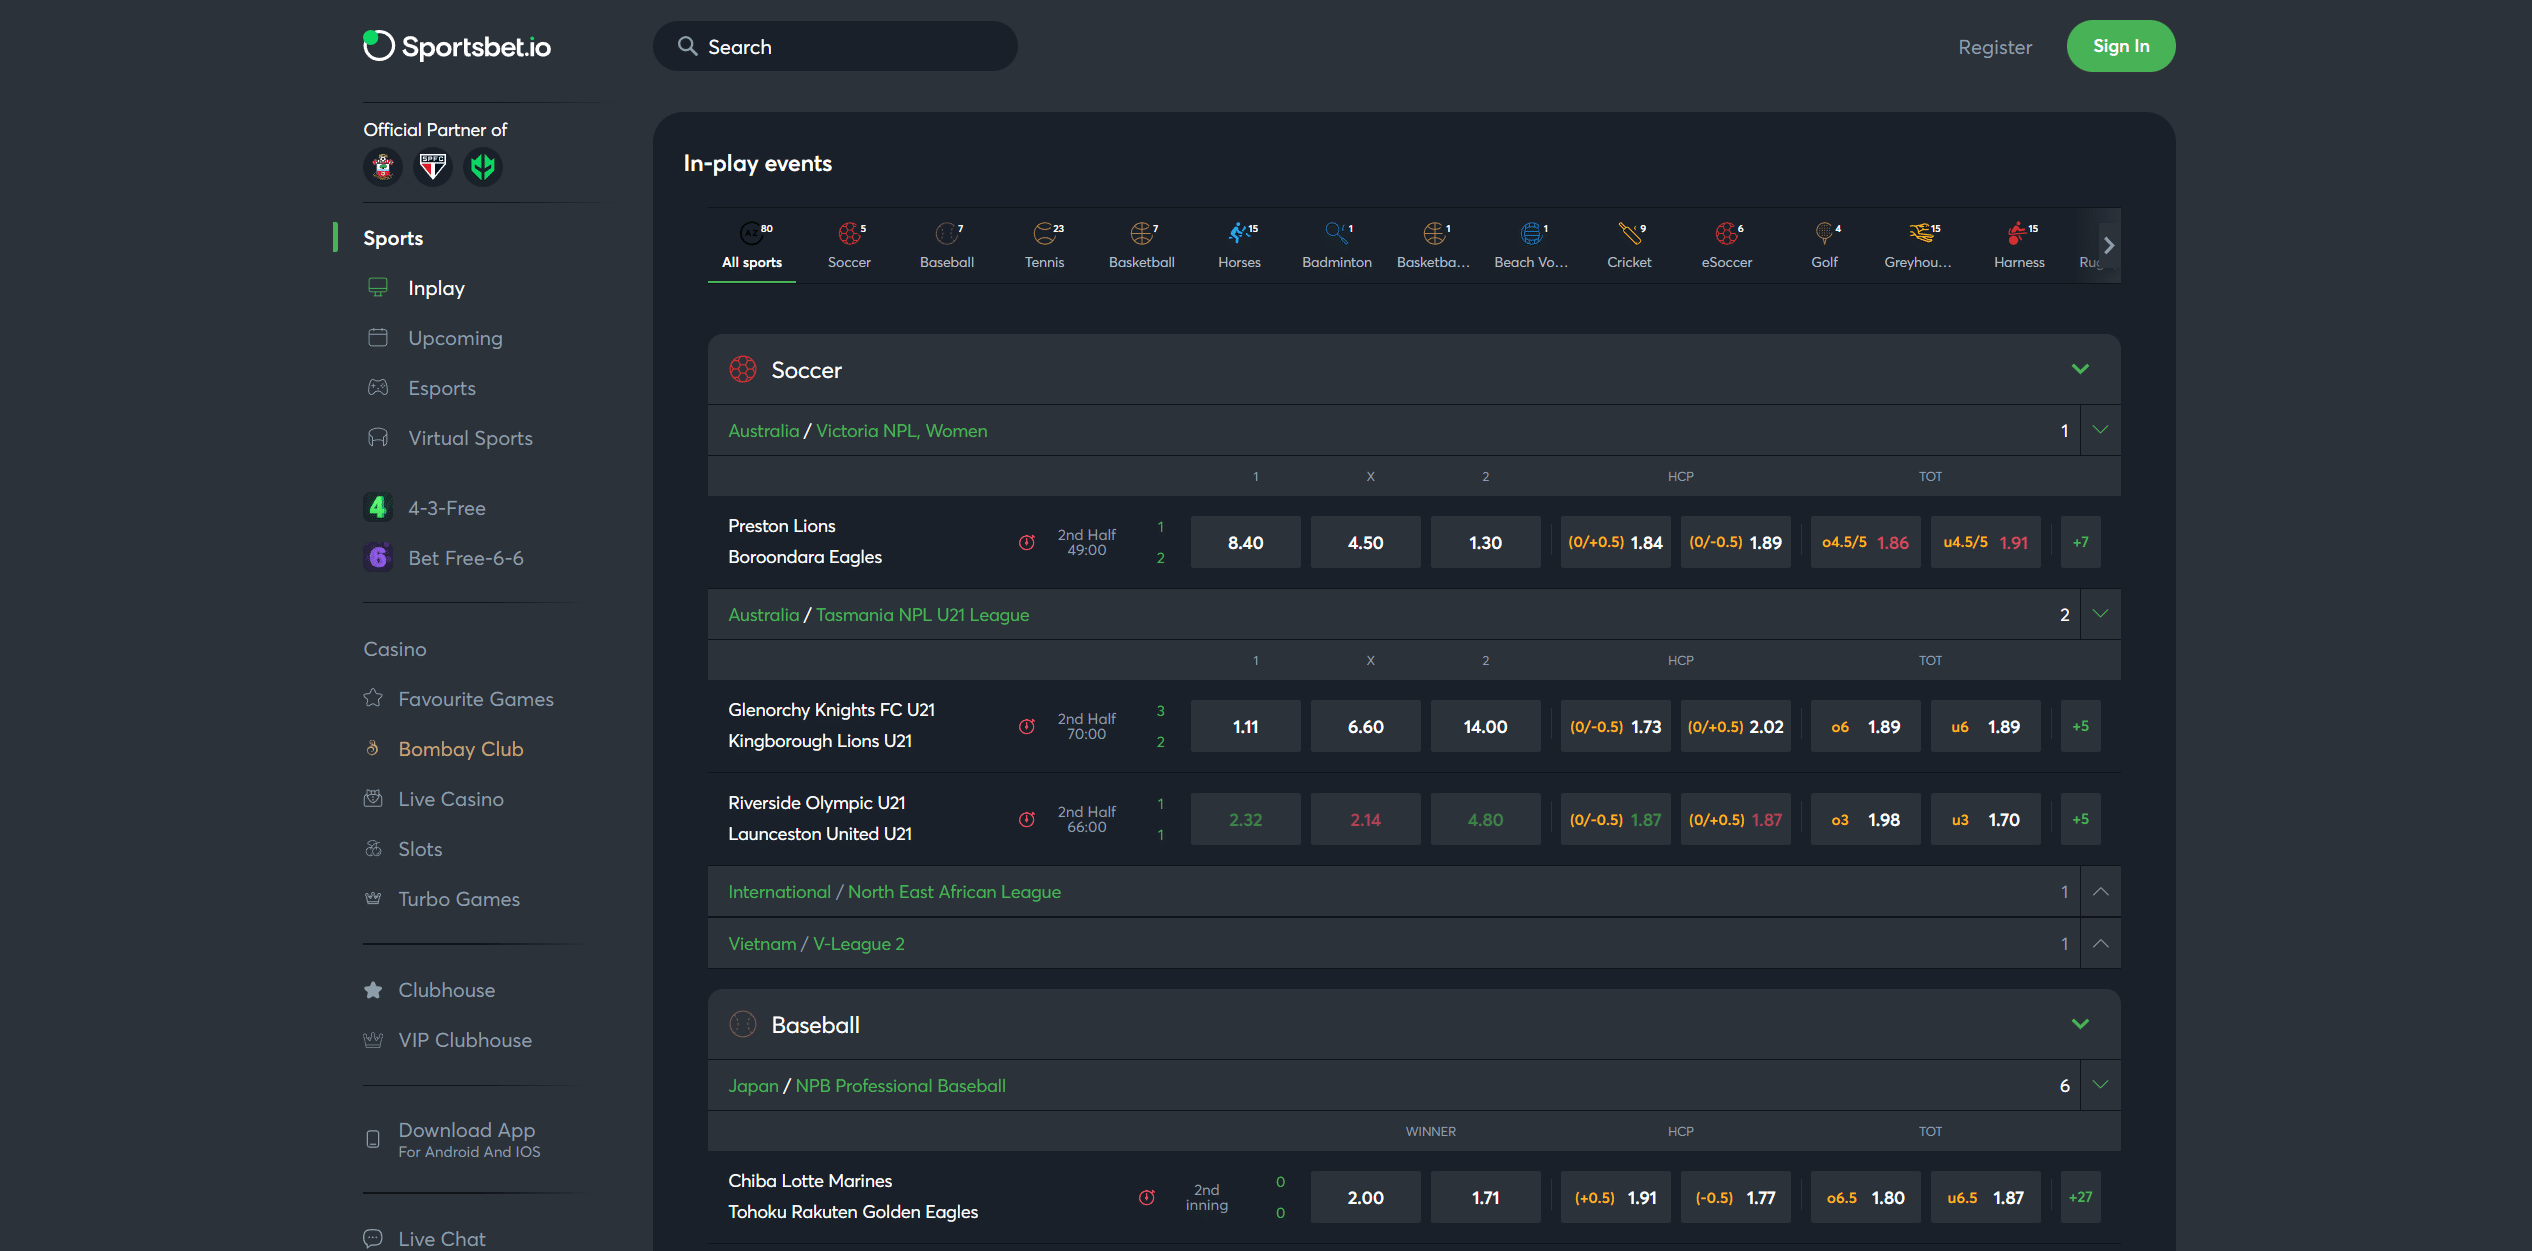
Task: Click the Register link
Action: click(1994, 47)
